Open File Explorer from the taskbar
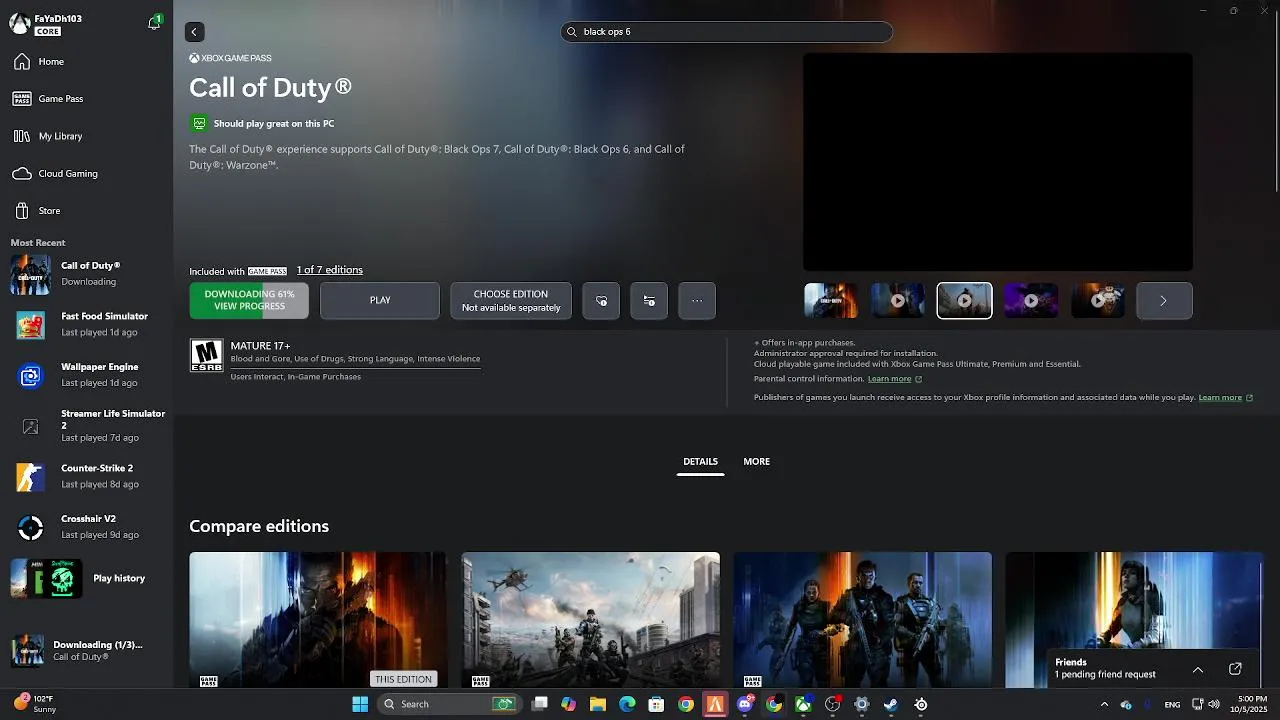Image resolution: width=1280 pixels, height=720 pixels. click(x=598, y=704)
